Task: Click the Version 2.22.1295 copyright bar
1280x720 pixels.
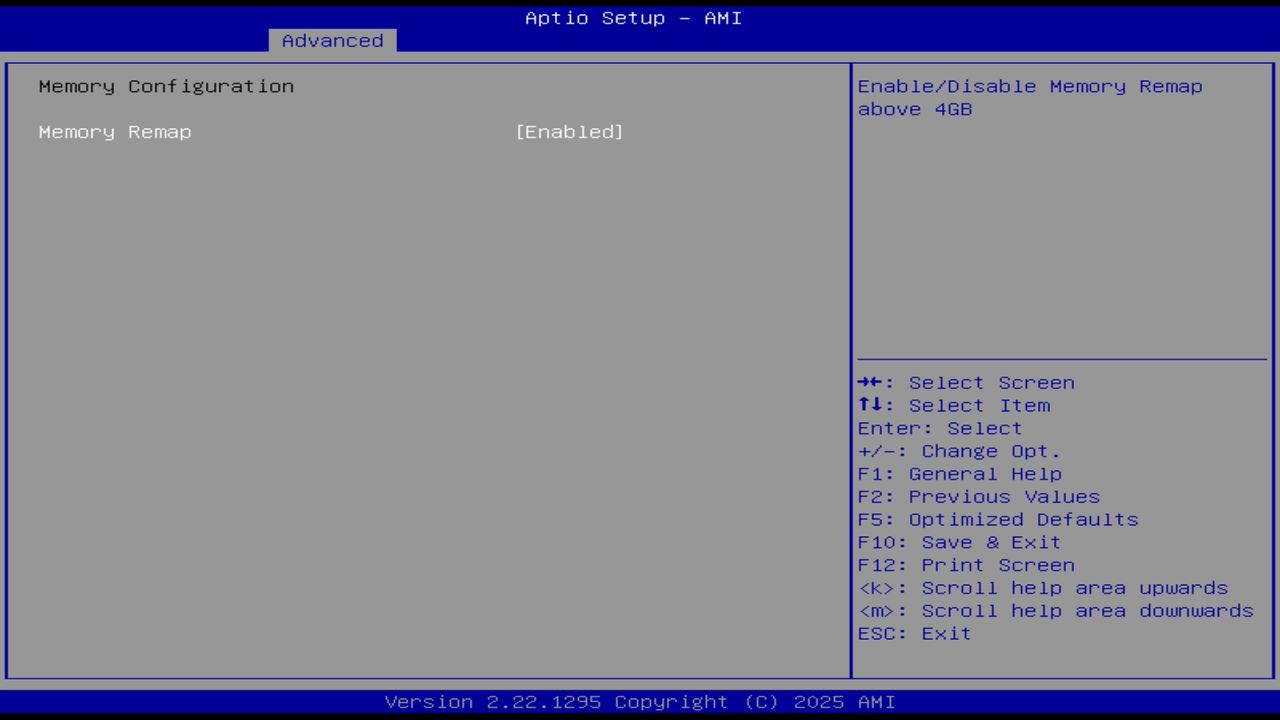Action: (632, 701)
